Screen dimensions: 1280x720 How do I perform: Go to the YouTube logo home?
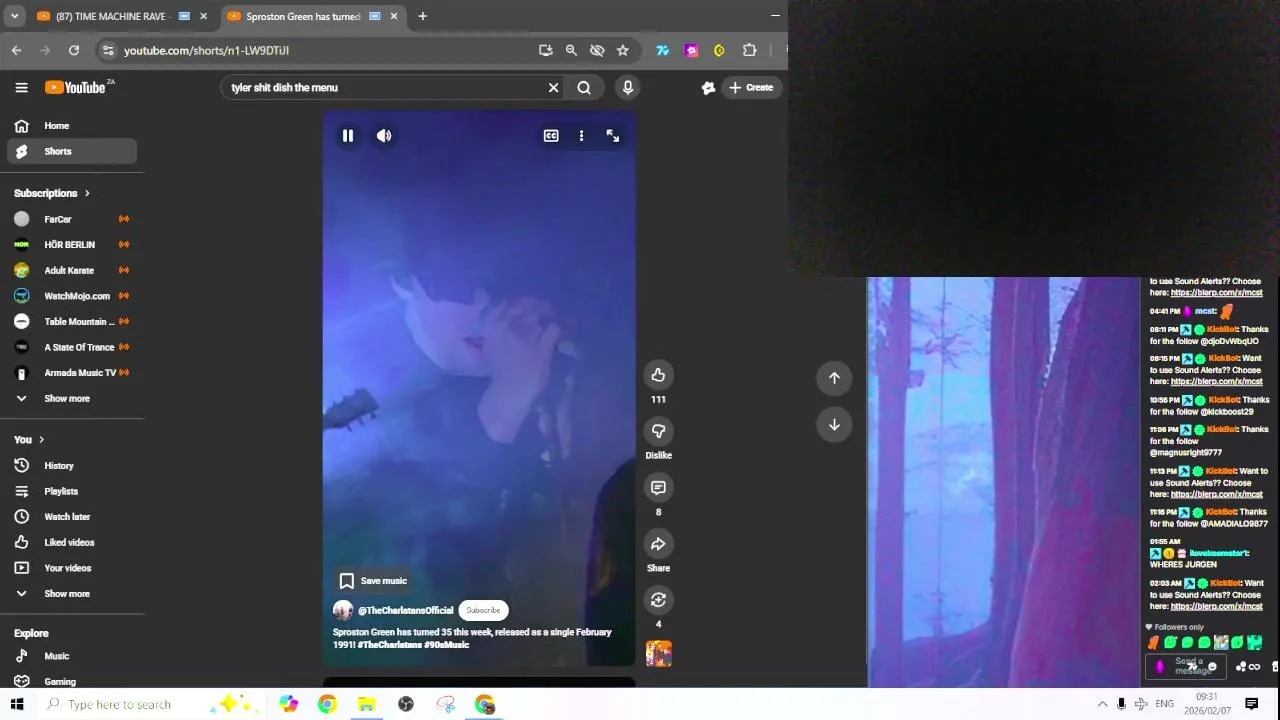pos(76,87)
